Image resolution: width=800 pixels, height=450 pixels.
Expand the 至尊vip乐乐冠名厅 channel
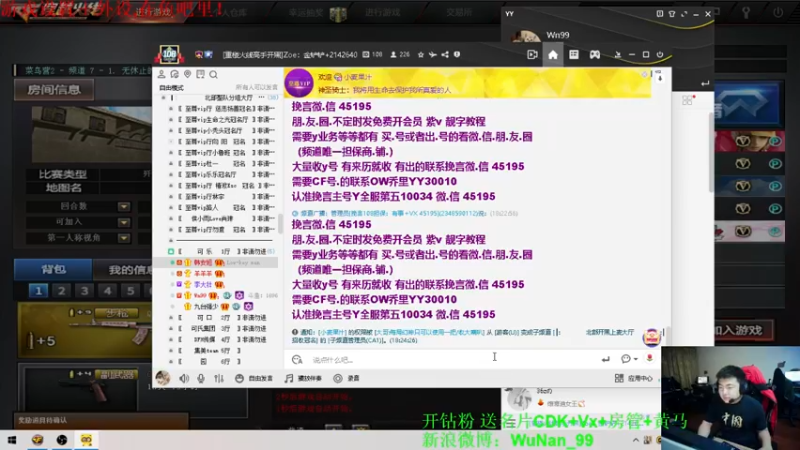[170, 174]
